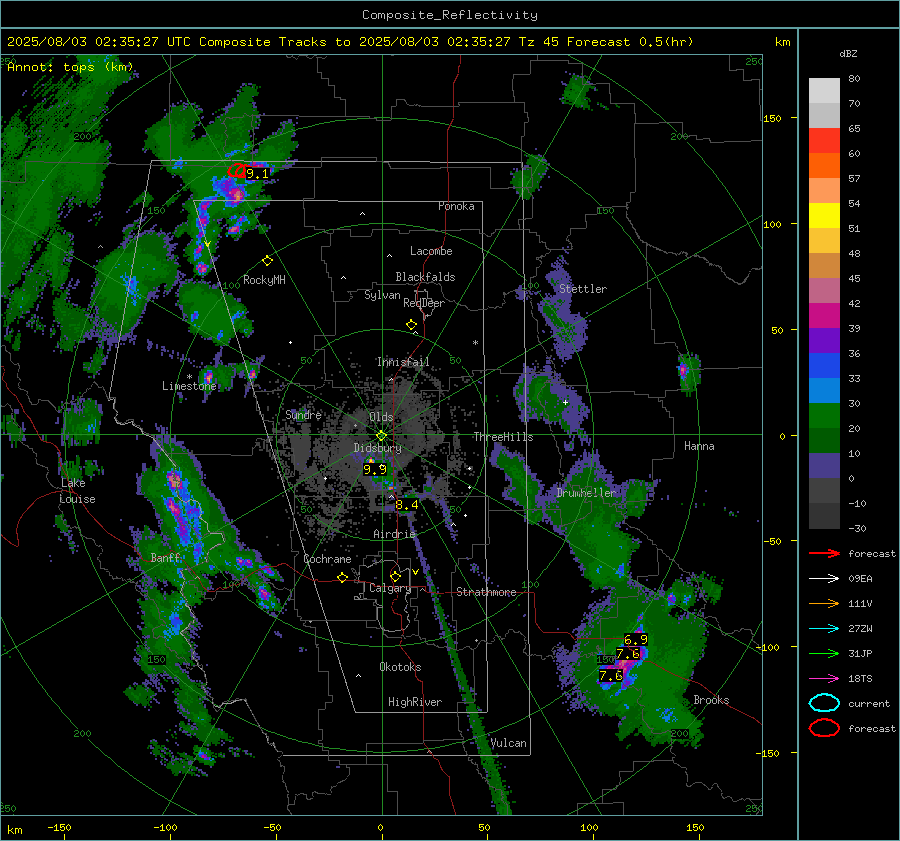This screenshot has width=900, height=841.
Task: Select the Okotoks city label
Action: [x=400, y=667]
